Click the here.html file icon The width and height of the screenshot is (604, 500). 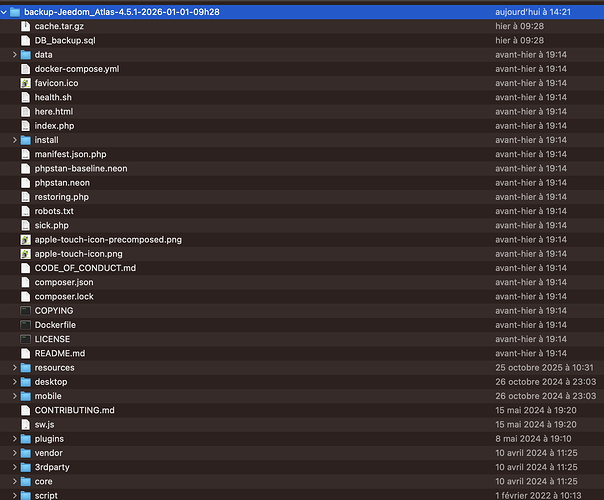coord(25,112)
